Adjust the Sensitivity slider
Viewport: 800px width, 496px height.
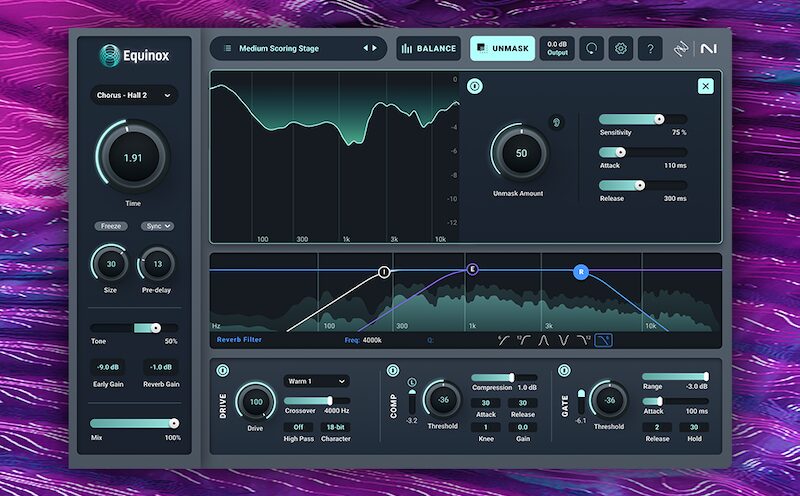click(643, 119)
